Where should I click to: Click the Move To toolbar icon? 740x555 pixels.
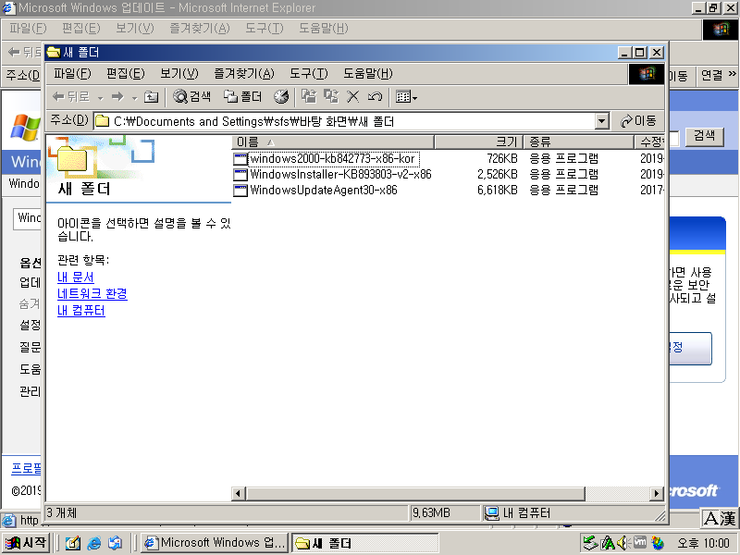tap(309, 97)
